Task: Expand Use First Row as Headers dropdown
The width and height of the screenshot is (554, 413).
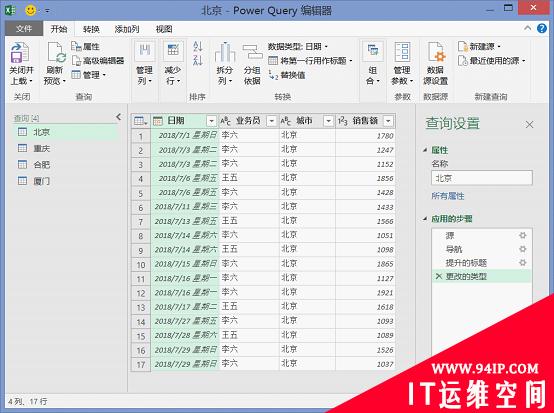Action: 351,61
